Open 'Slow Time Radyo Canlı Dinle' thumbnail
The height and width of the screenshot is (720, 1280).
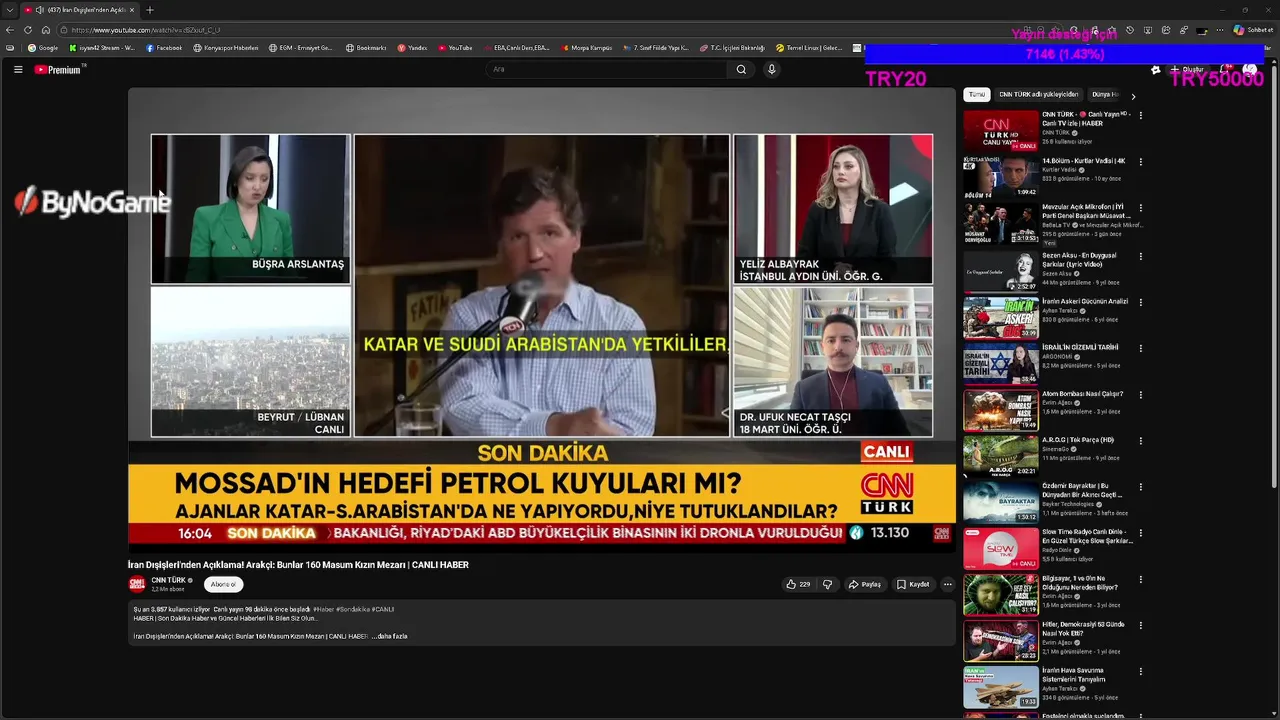tap(1001, 548)
